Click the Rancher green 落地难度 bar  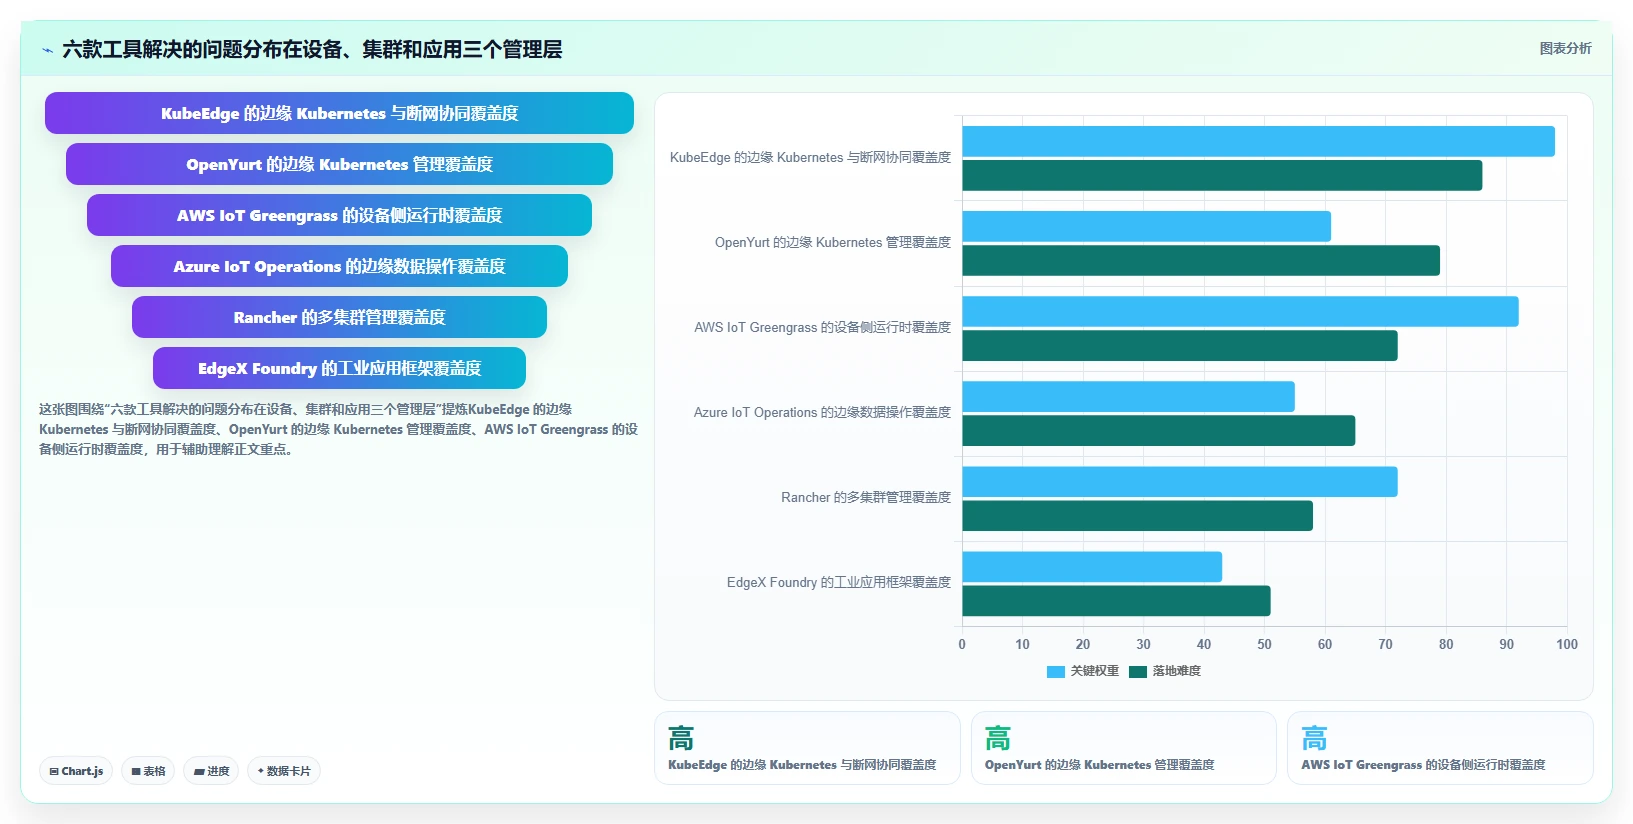pos(1137,516)
